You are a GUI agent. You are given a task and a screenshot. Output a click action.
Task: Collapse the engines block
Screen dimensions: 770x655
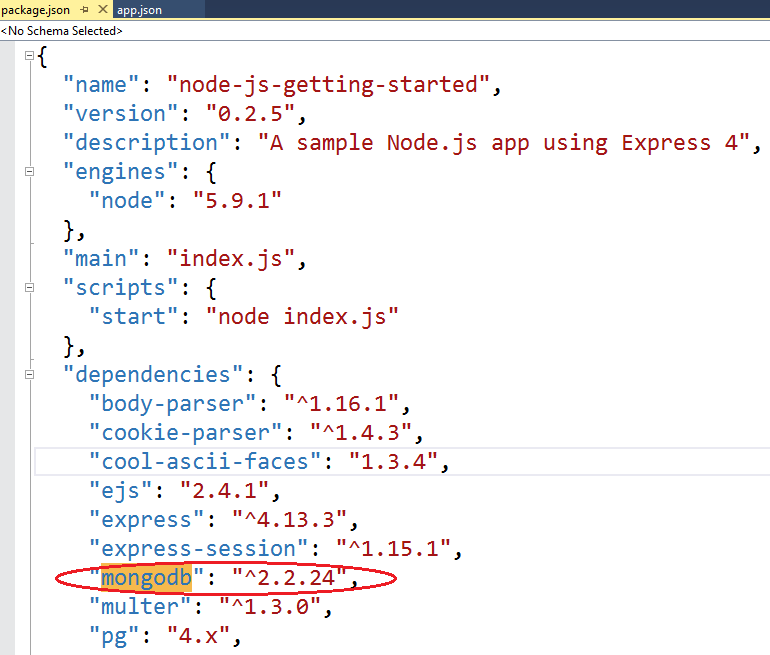29,172
